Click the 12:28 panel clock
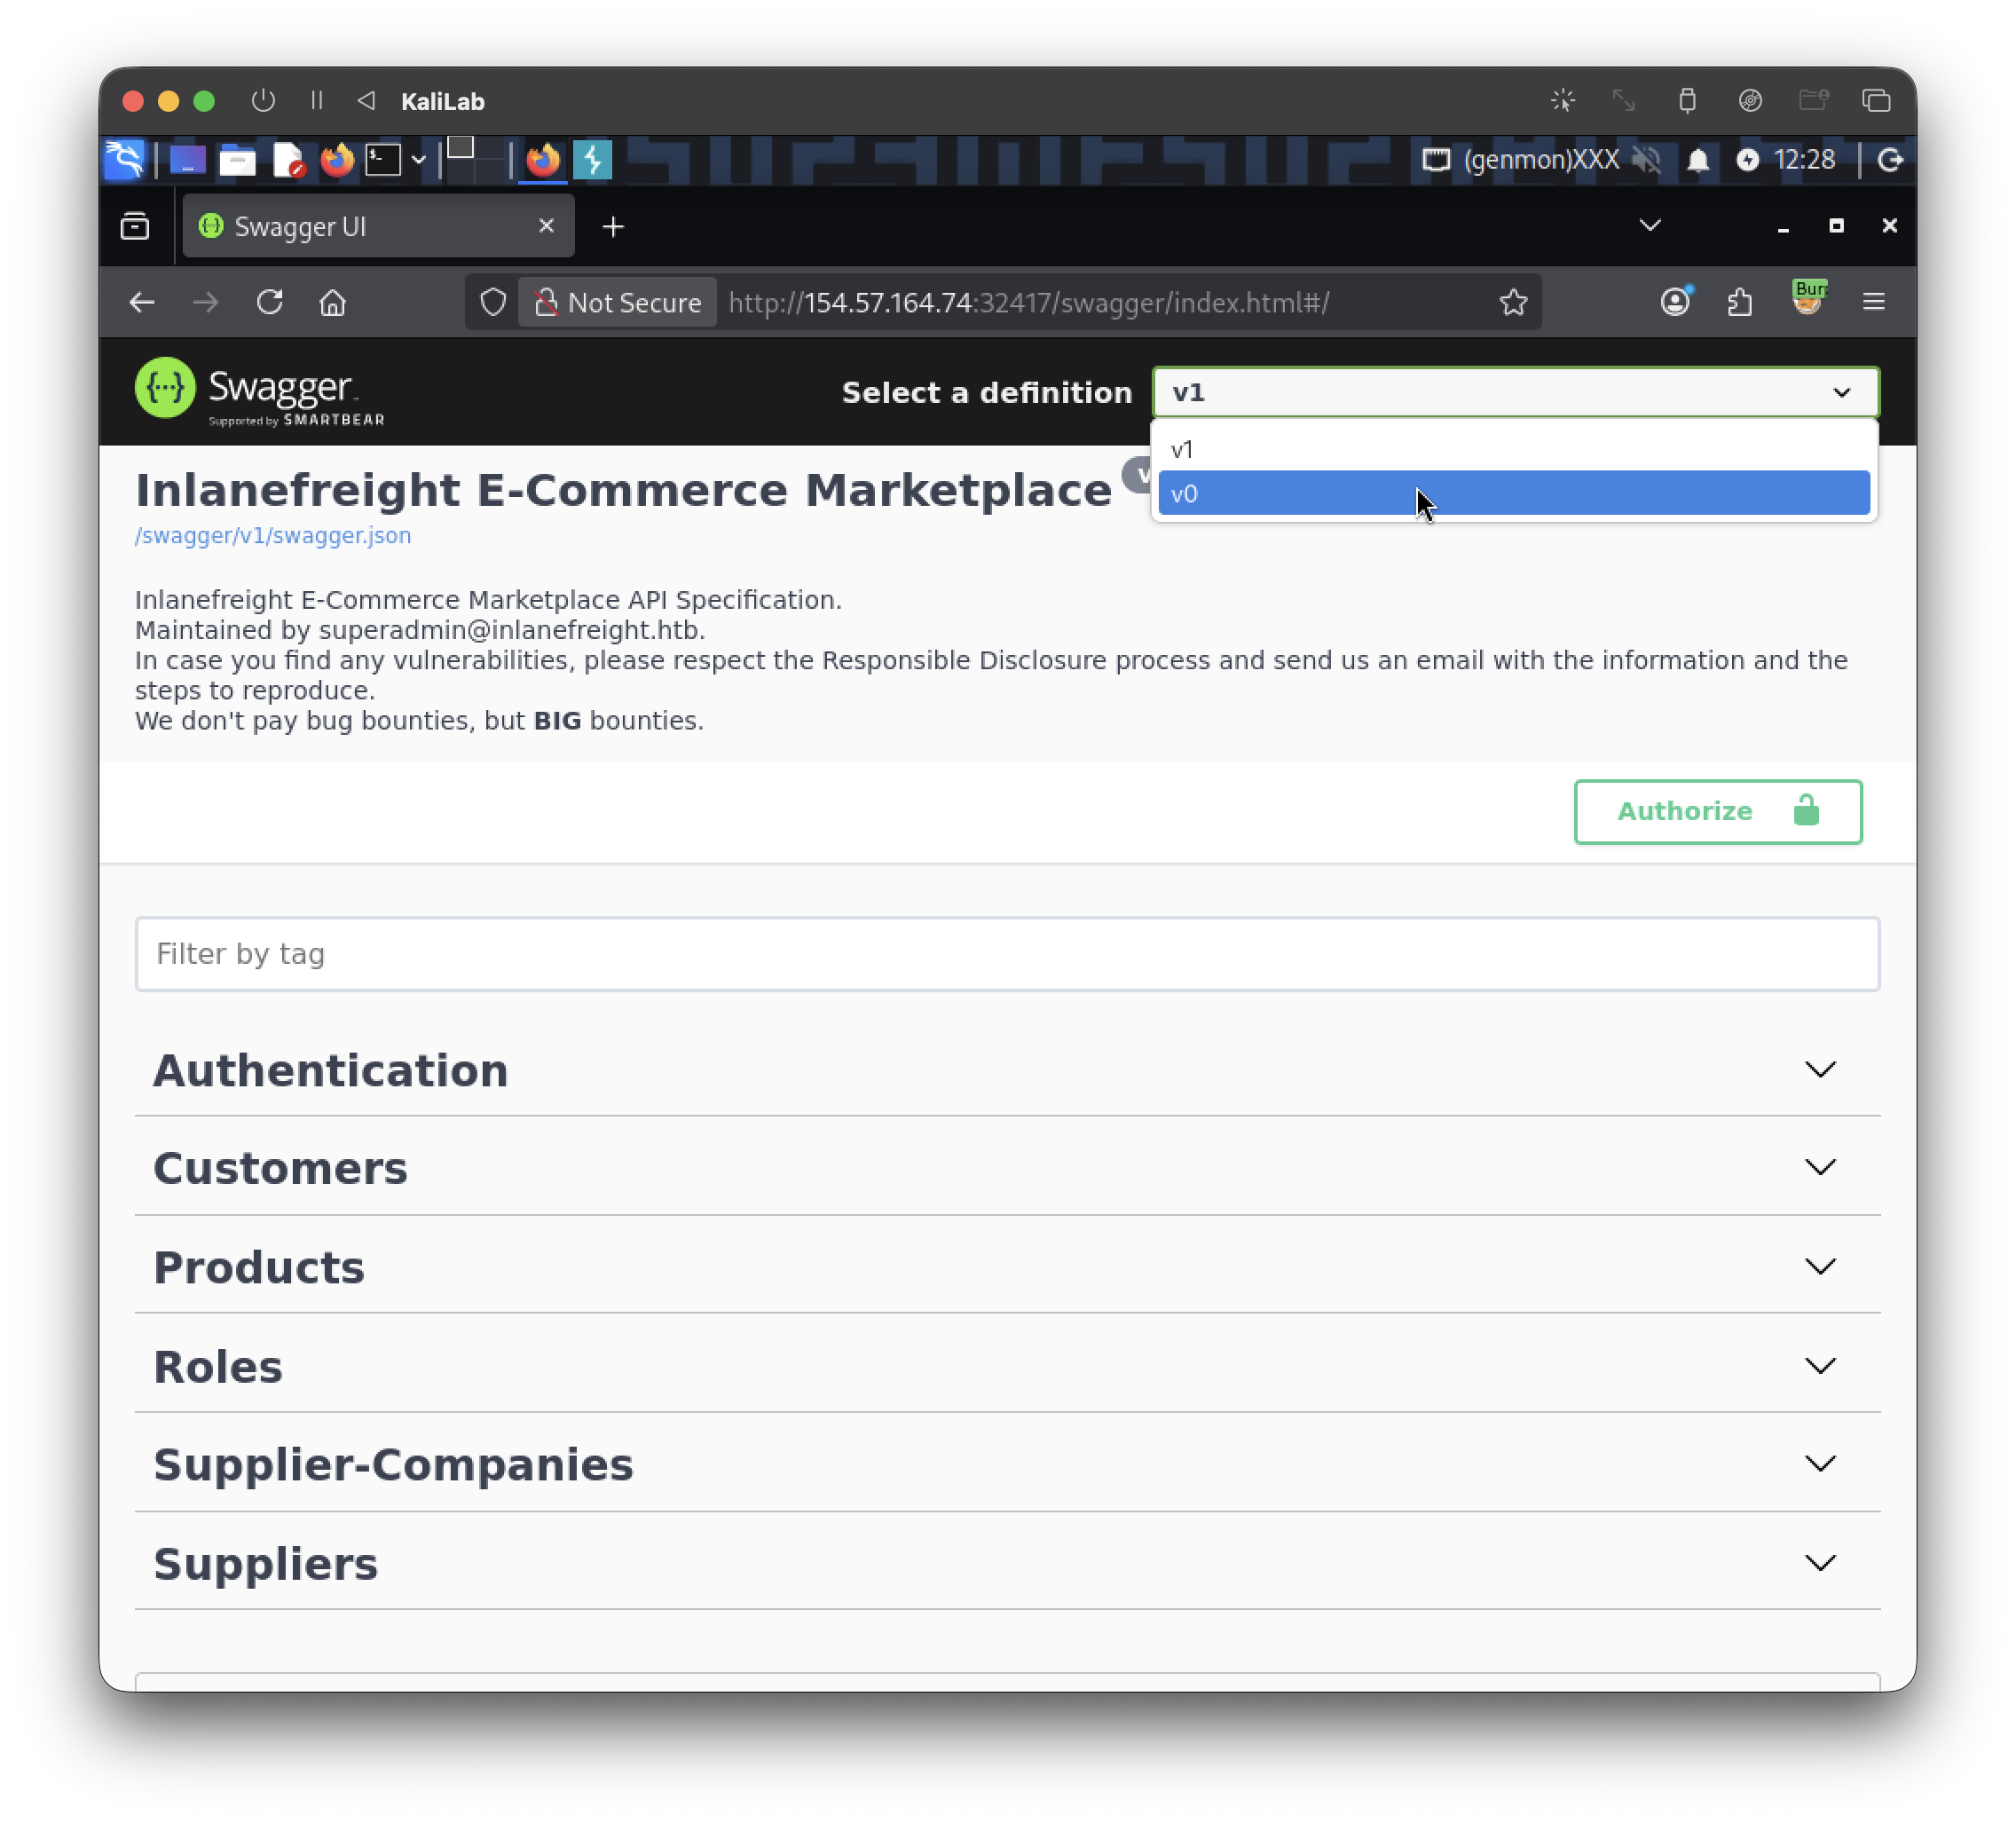Screen dimensions: 2016x1823 1803,160
